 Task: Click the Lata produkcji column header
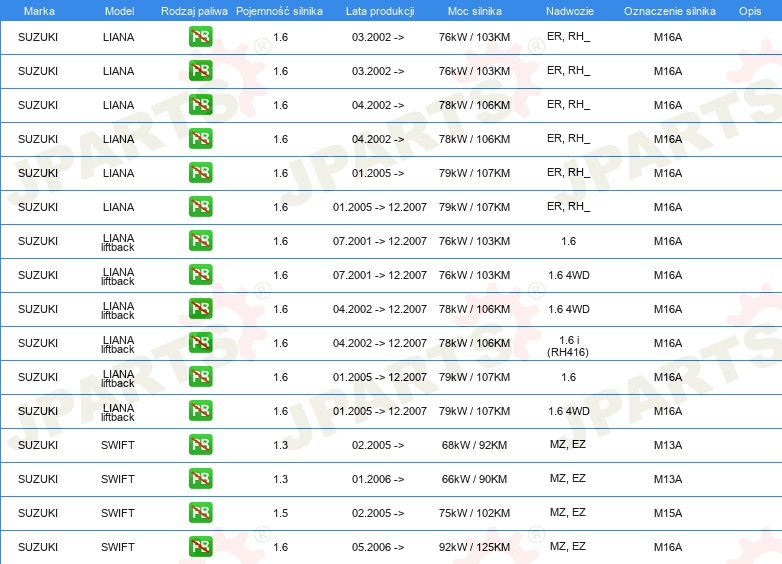click(380, 11)
